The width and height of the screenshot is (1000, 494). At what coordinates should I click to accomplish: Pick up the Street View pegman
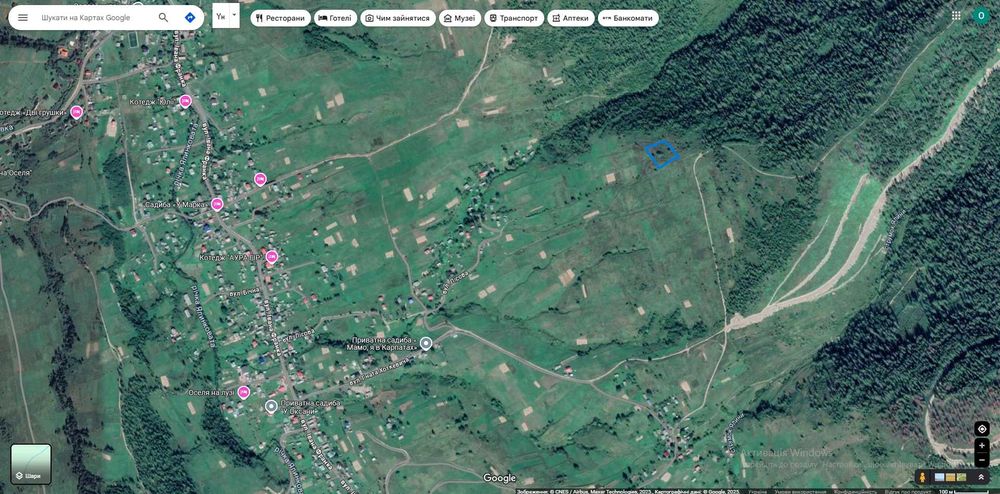pyautogui.click(x=922, y=477)
